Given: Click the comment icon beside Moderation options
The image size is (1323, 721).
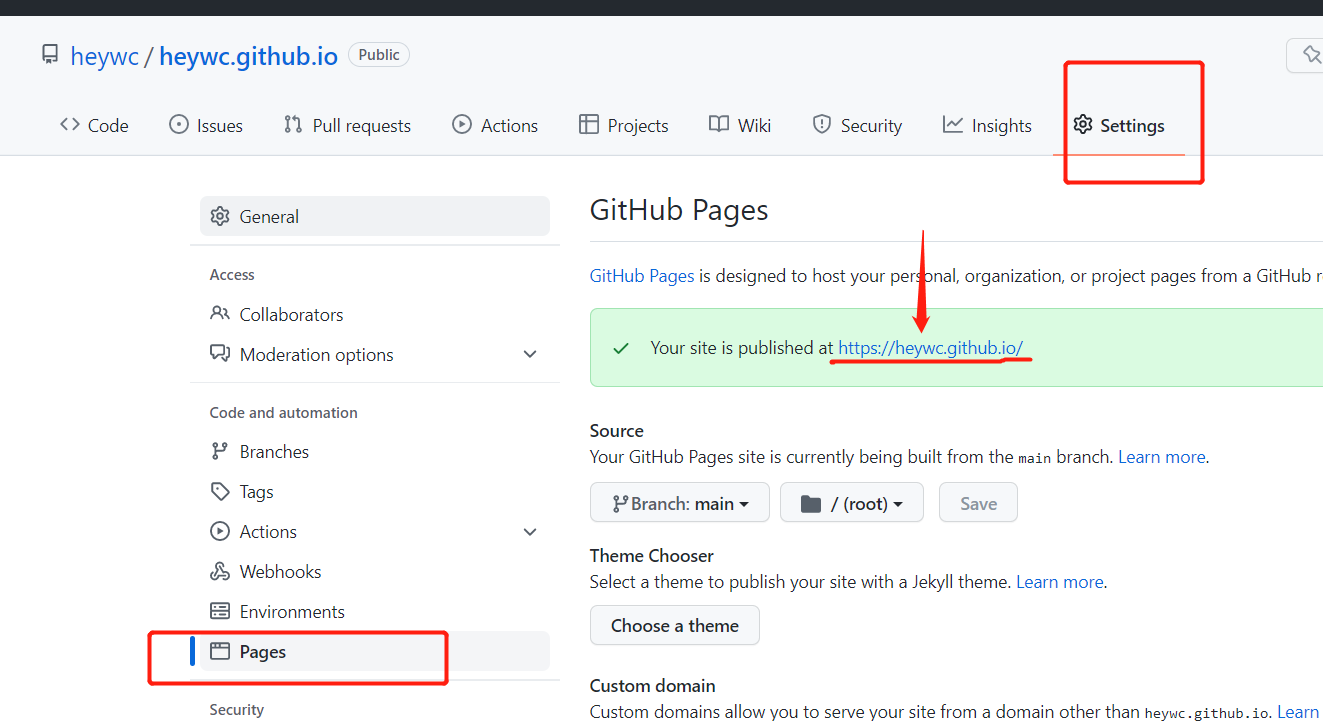Looking at the screenshot, I should coord(220,353).
